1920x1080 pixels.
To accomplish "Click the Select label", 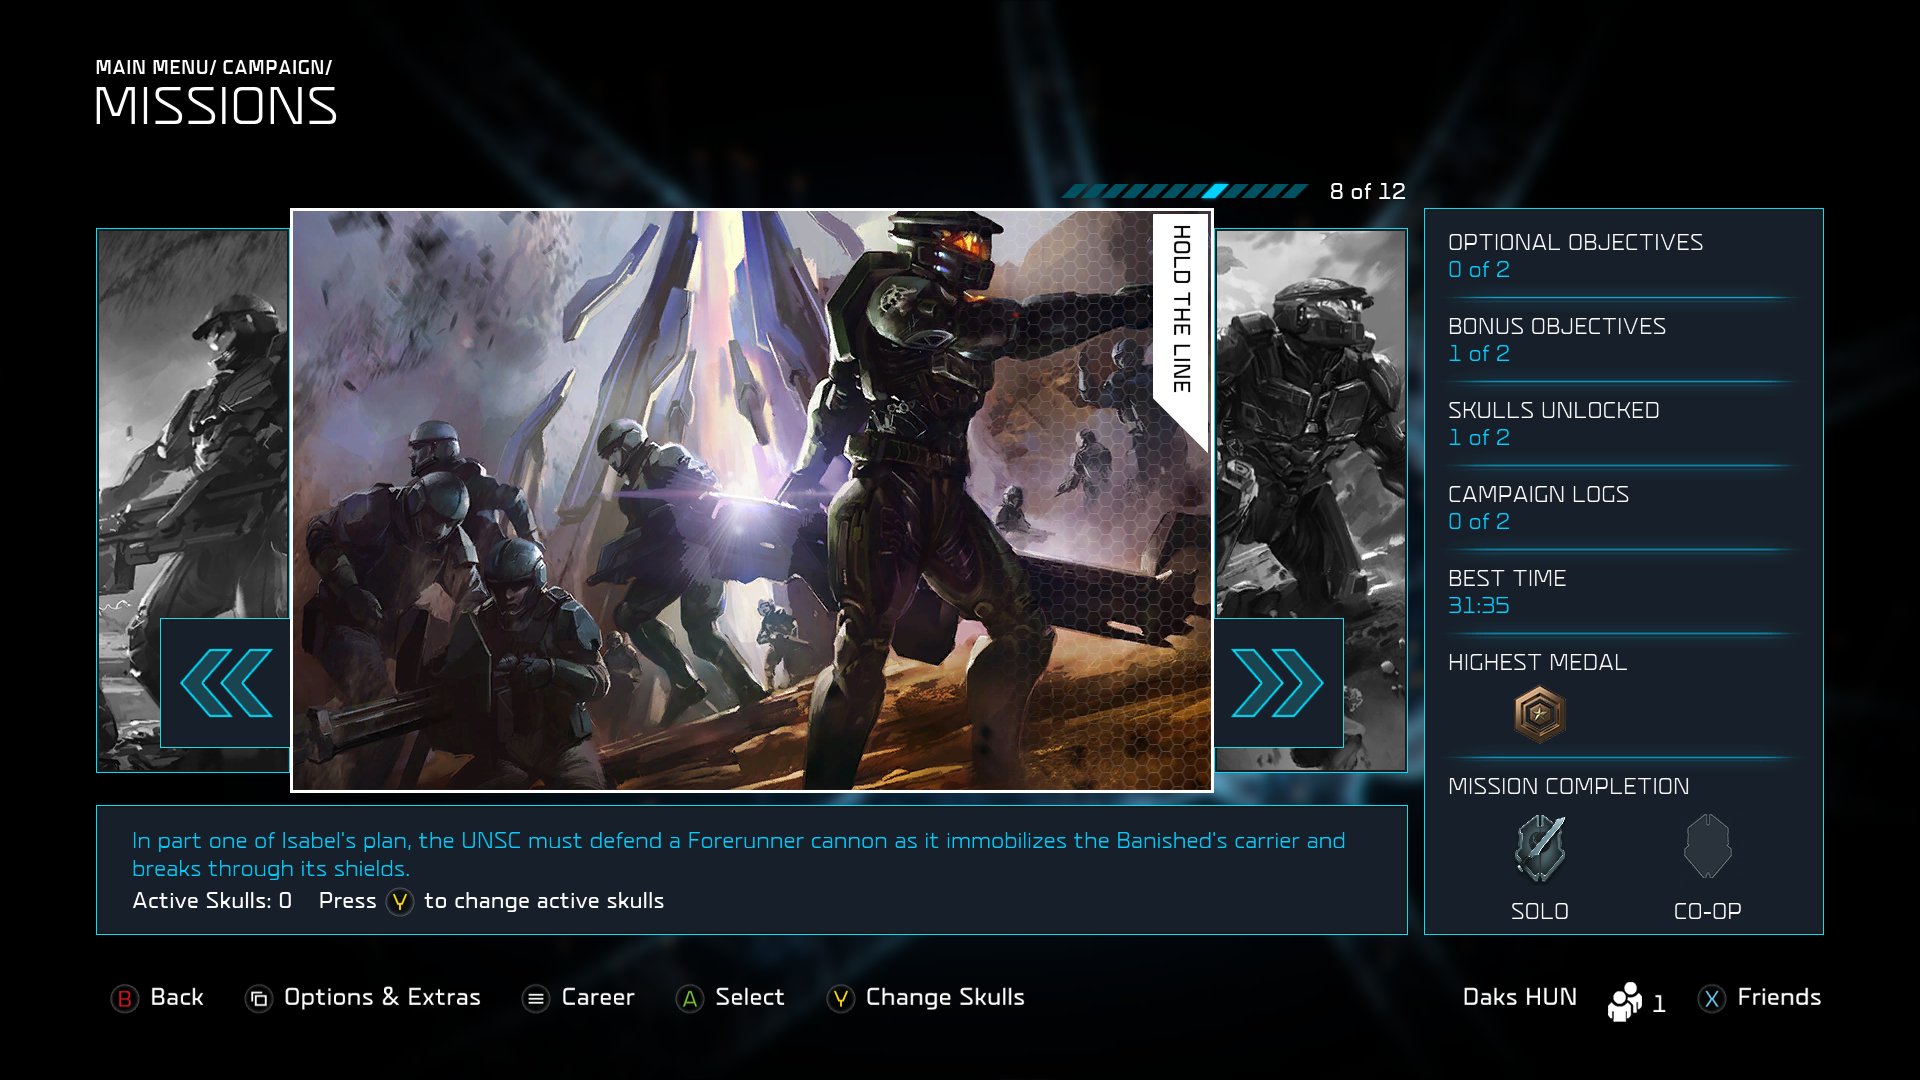I will point(750,997).
